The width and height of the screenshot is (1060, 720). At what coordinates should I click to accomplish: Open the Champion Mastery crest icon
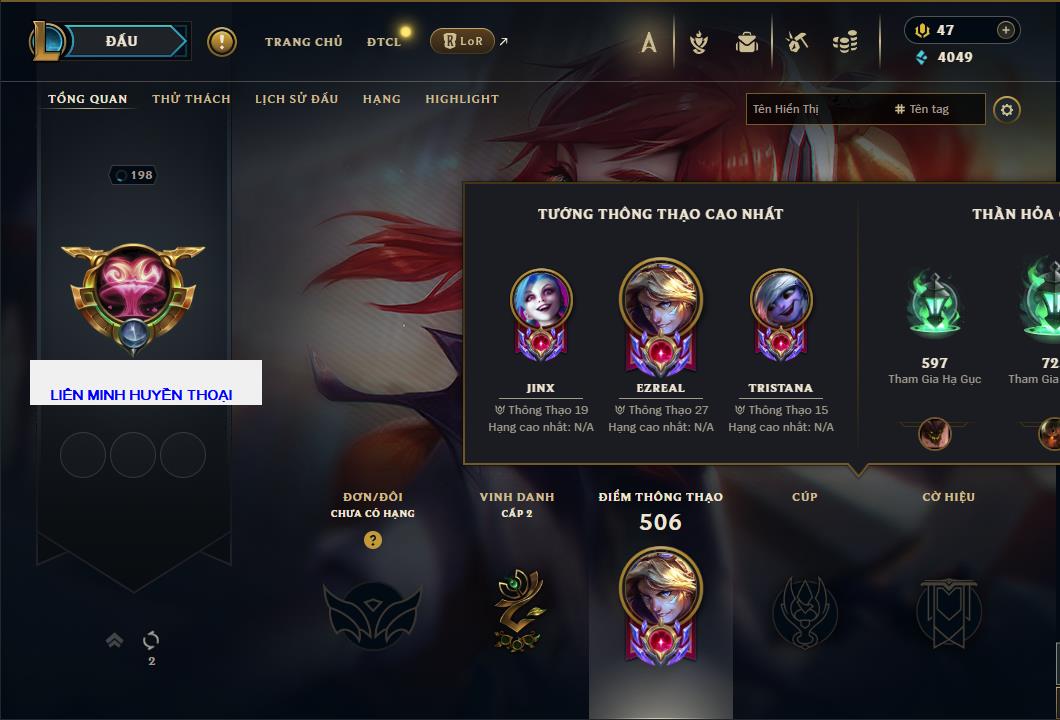[698, 42]
